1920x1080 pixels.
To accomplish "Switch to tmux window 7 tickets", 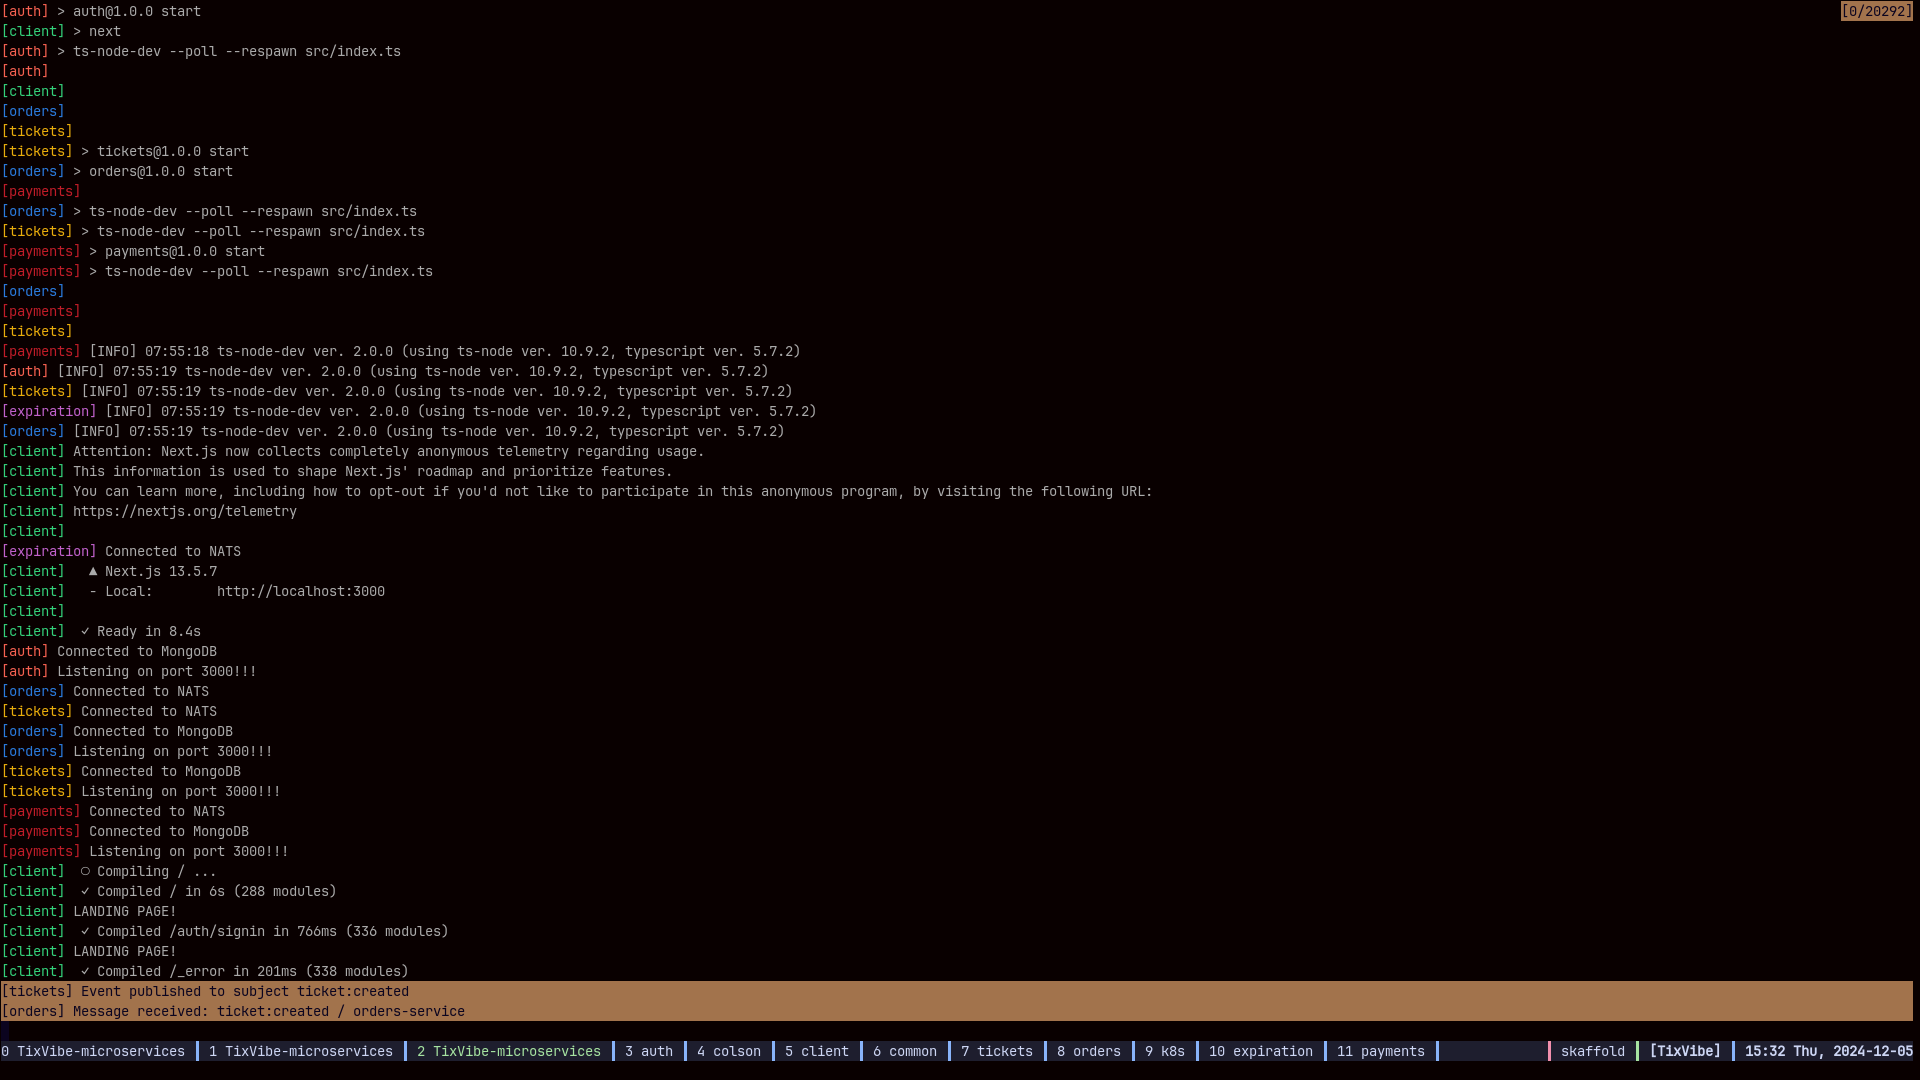I will pyautogui.click(x=997, y=1051).
